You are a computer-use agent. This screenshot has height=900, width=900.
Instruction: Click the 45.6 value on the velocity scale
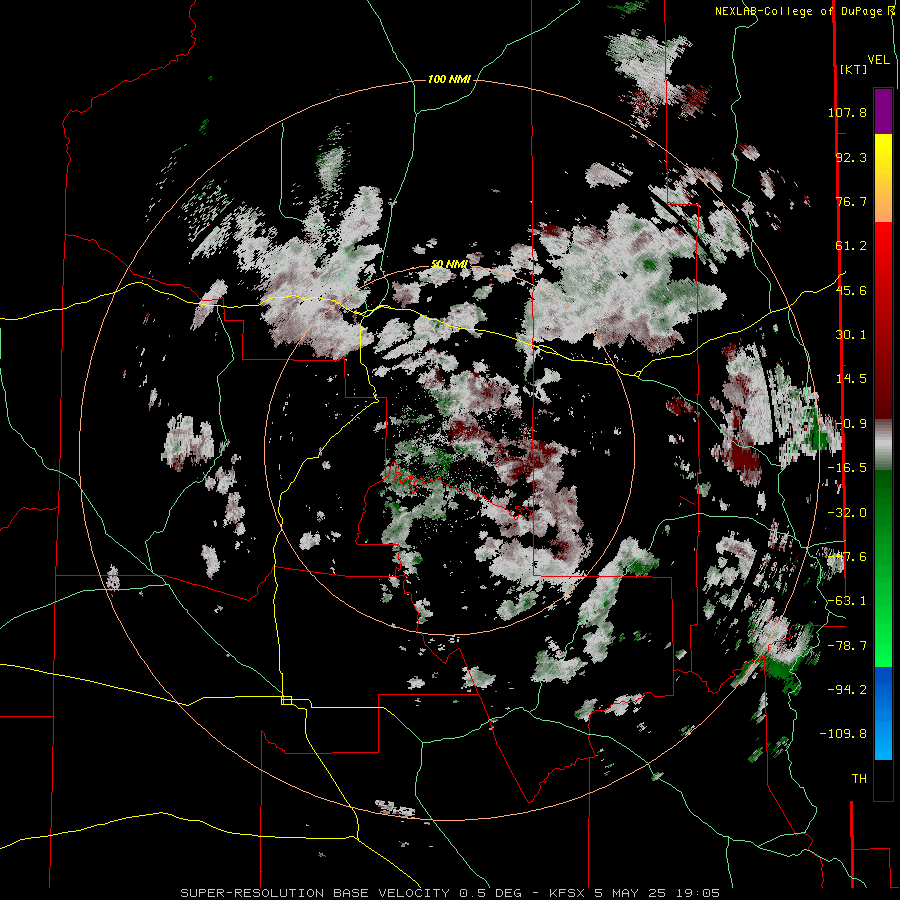[851, 290]
